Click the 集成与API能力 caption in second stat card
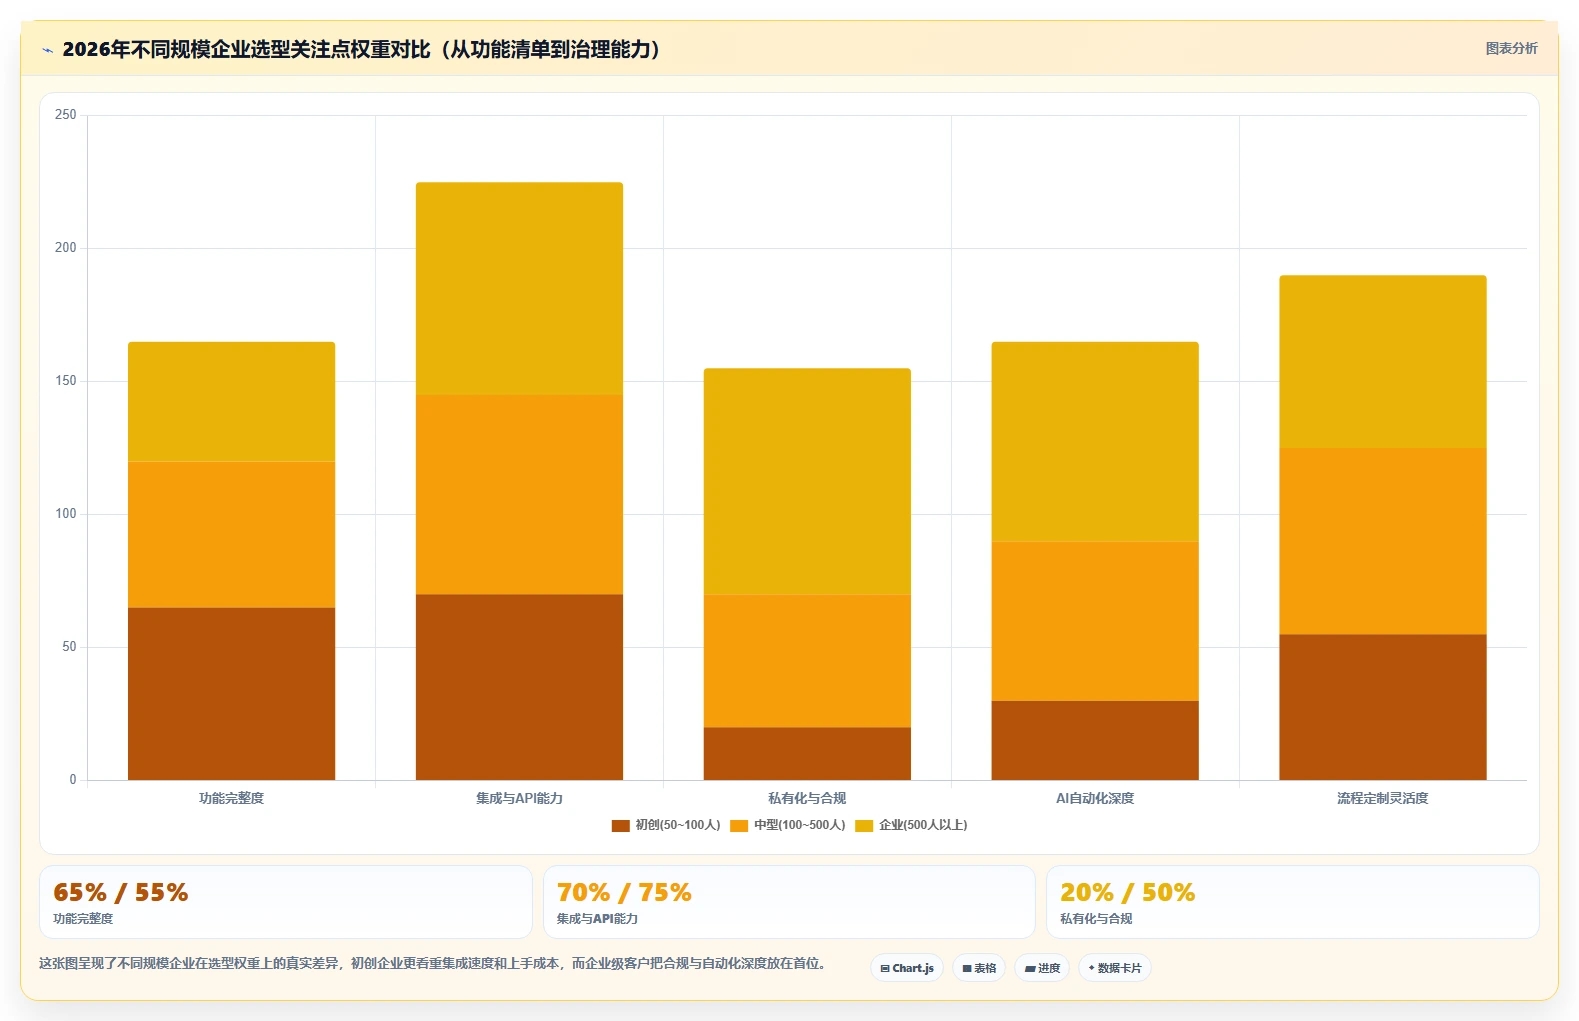The width and height of the screenshot is (1579, 1021). pos(597,919)
